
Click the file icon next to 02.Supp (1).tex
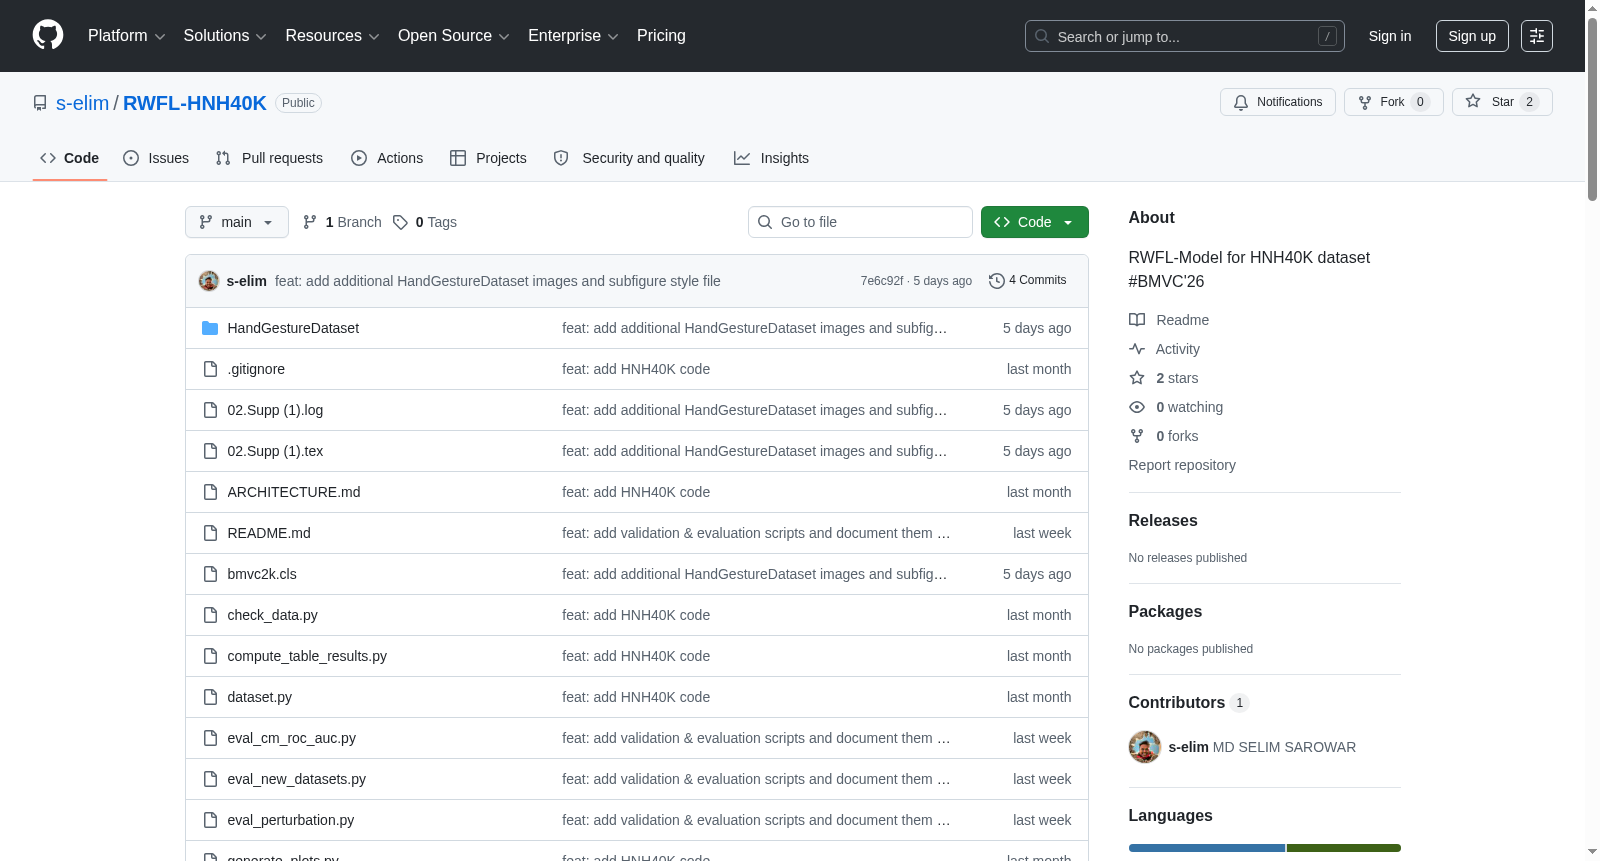click(x=210, y=451)
